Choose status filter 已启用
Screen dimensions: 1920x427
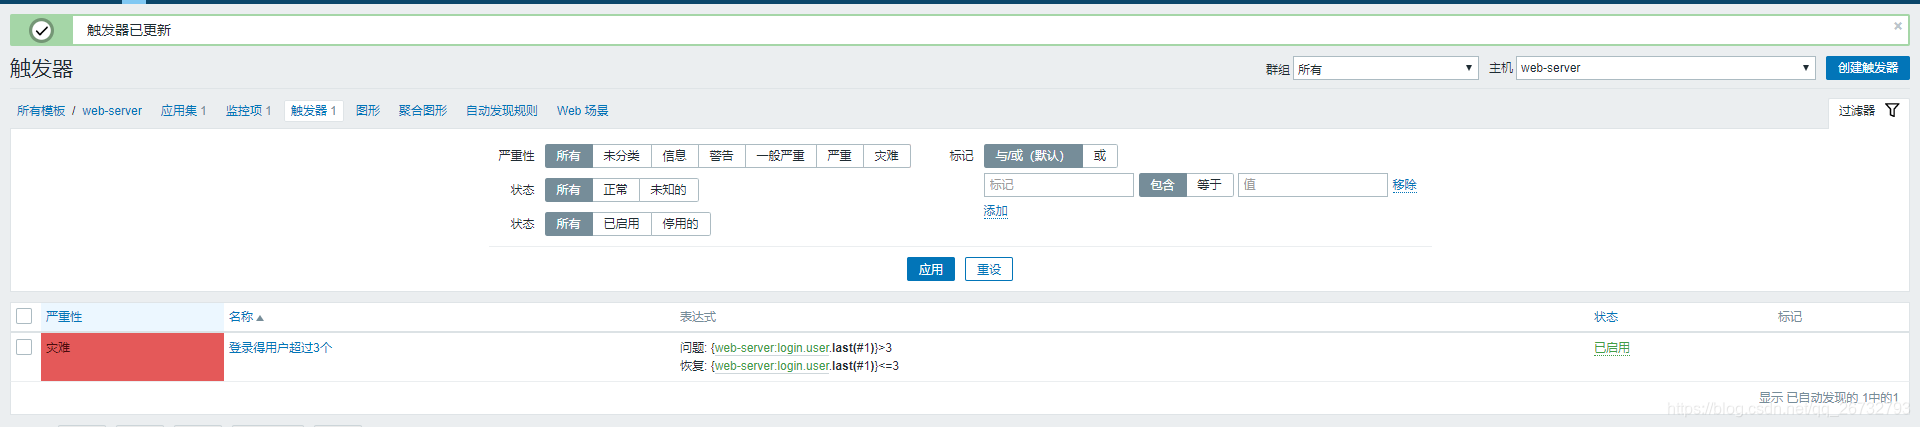621,224
